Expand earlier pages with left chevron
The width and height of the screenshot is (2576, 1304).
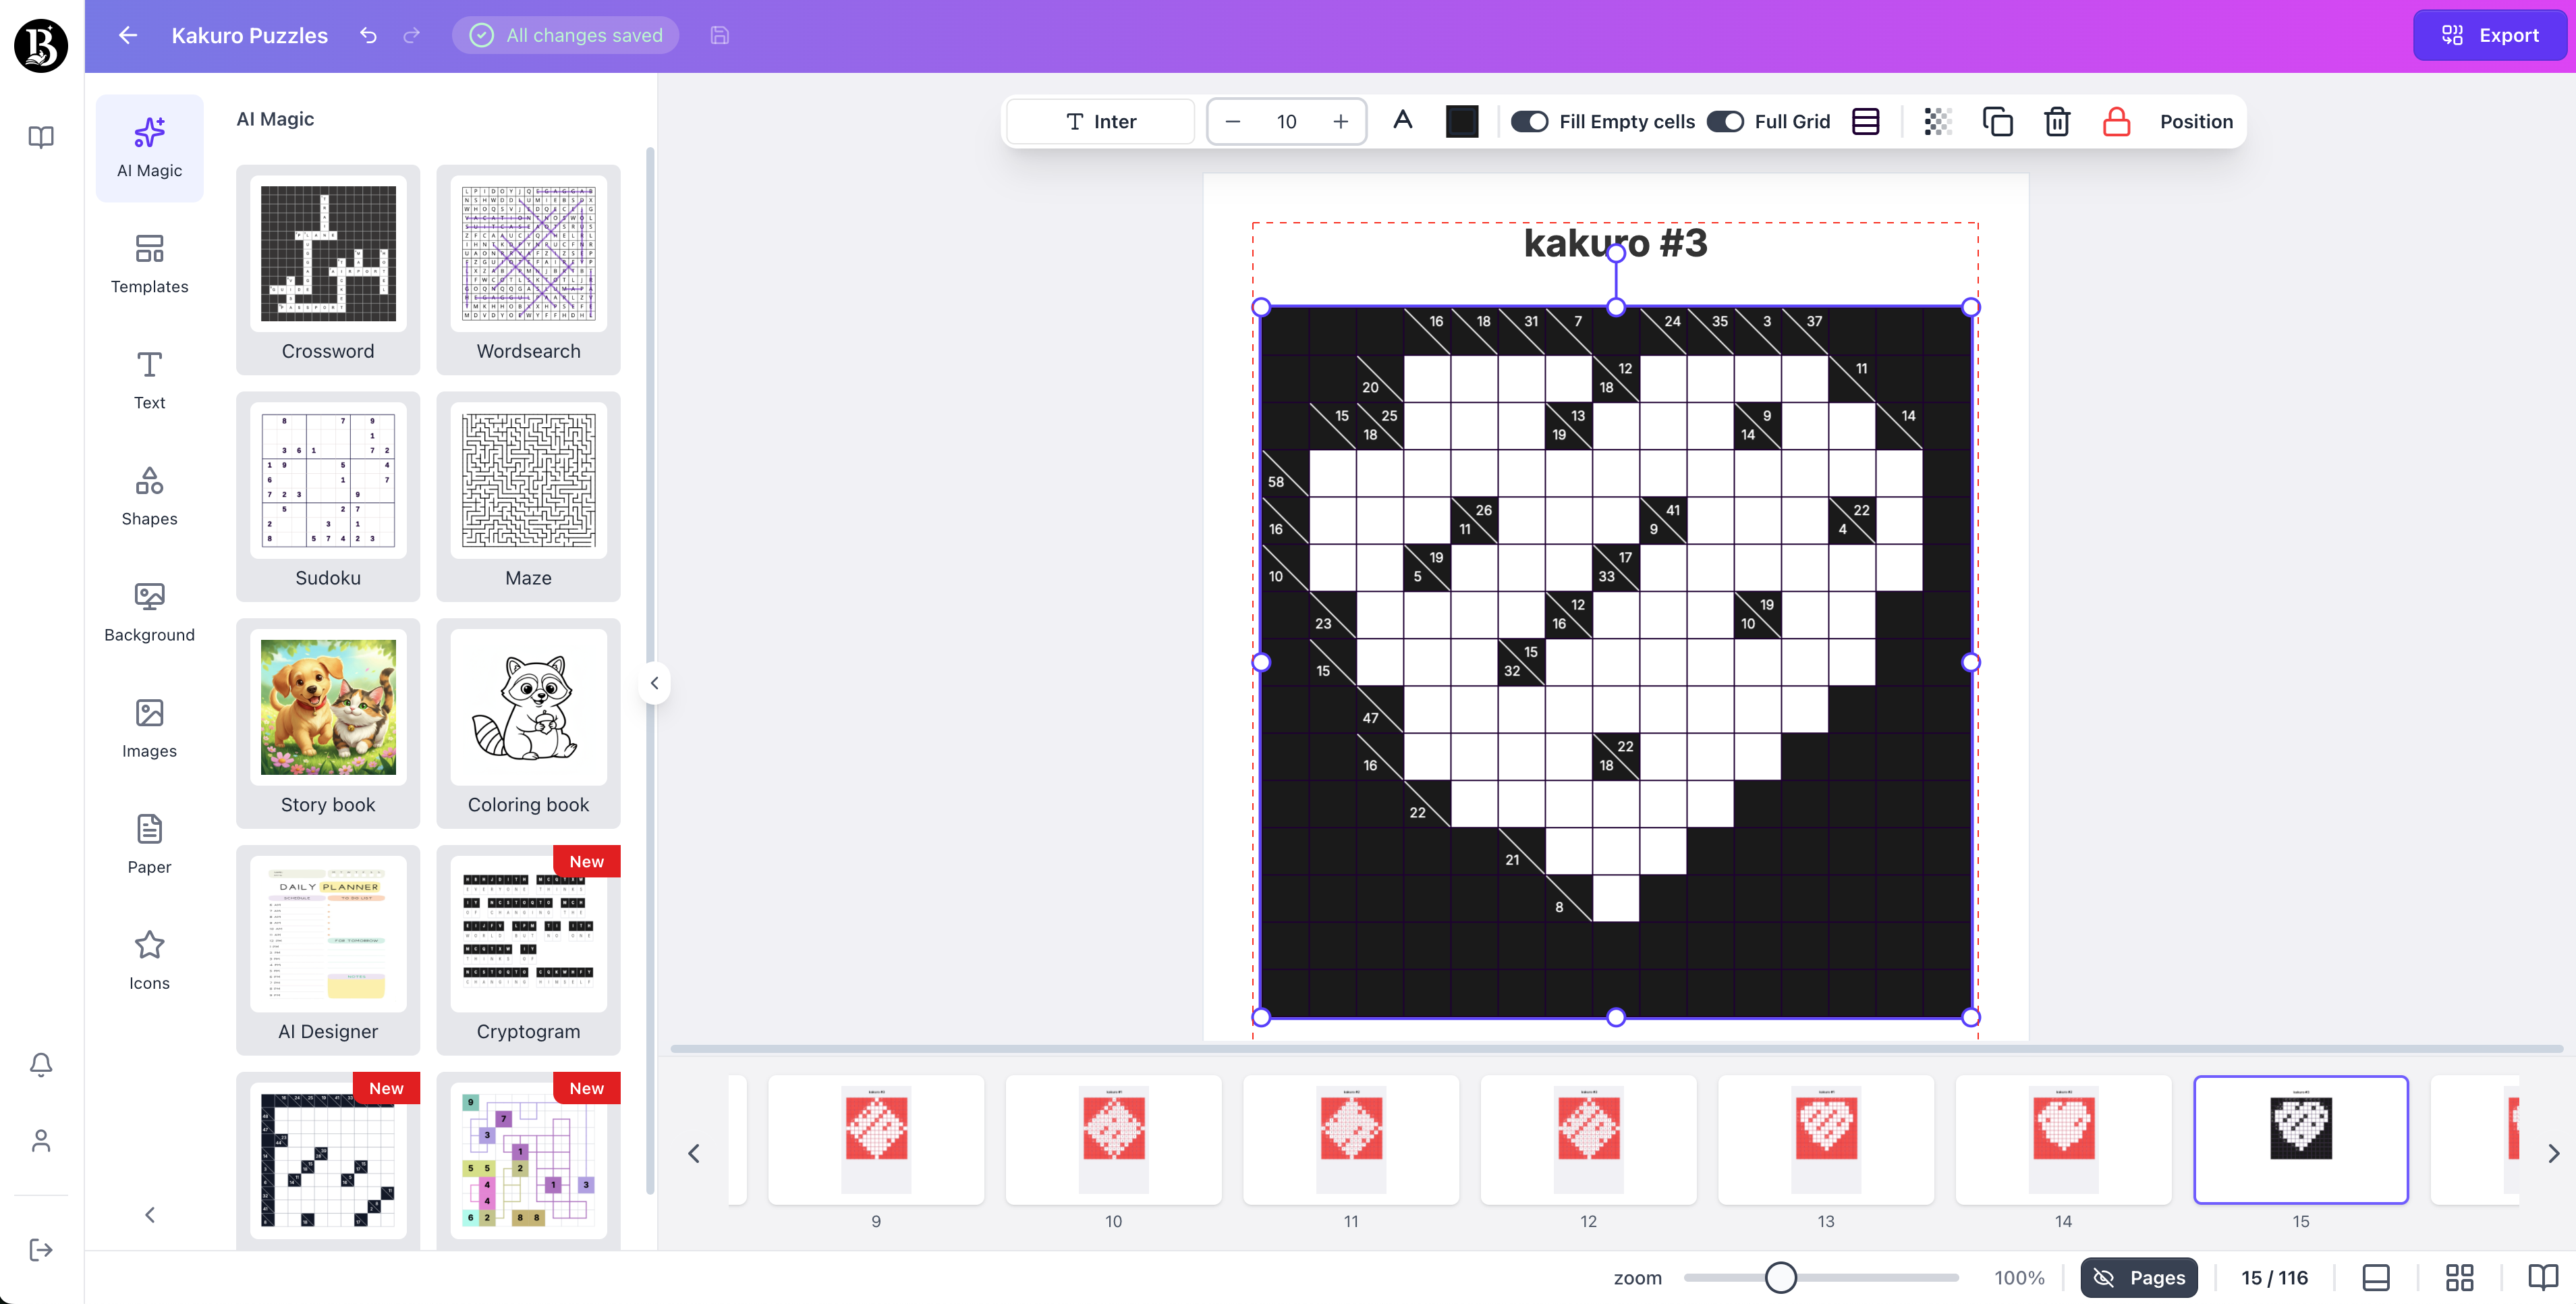(695, 1153)
